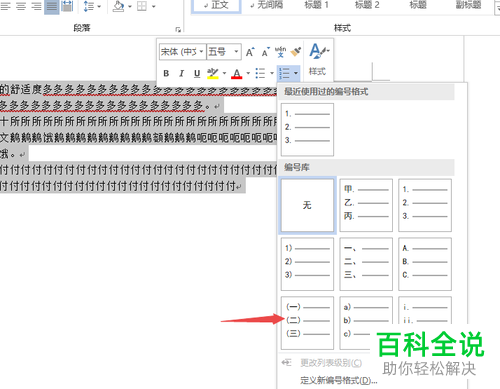Viewport: 500px width, 389px height.
Task: Open highlight color dropdown arrow
Action: click(224, 73)
